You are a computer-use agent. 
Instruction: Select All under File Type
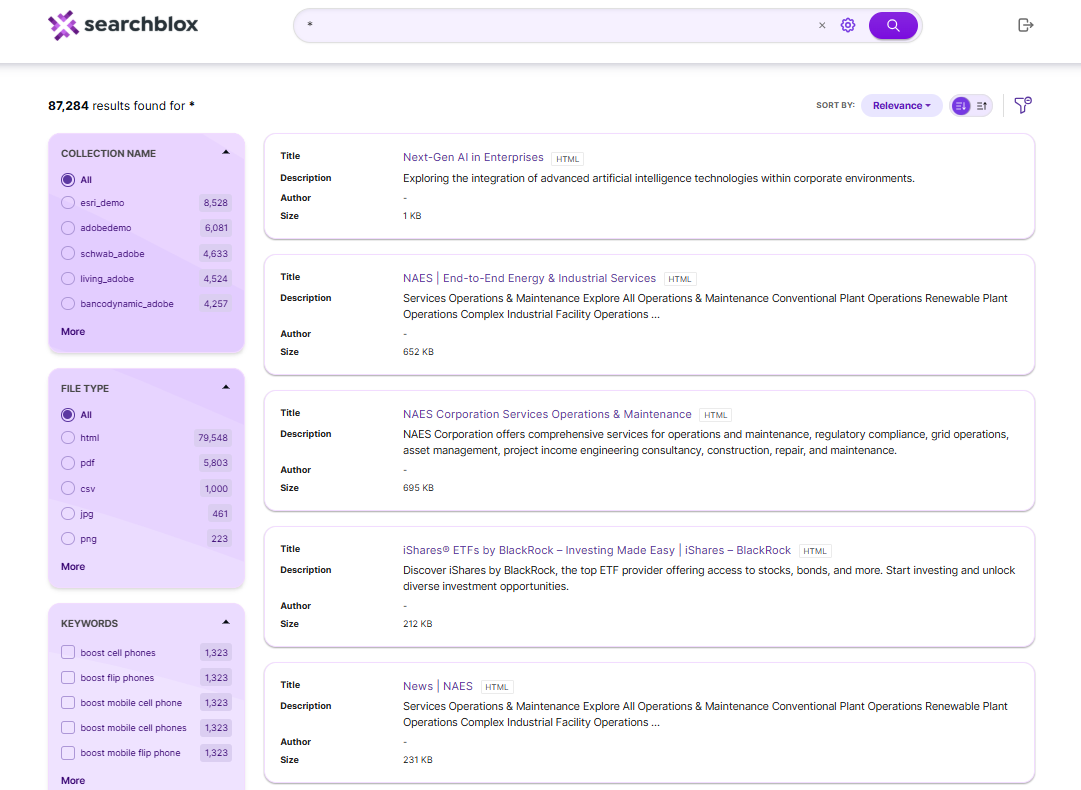(x=68, y=415)
